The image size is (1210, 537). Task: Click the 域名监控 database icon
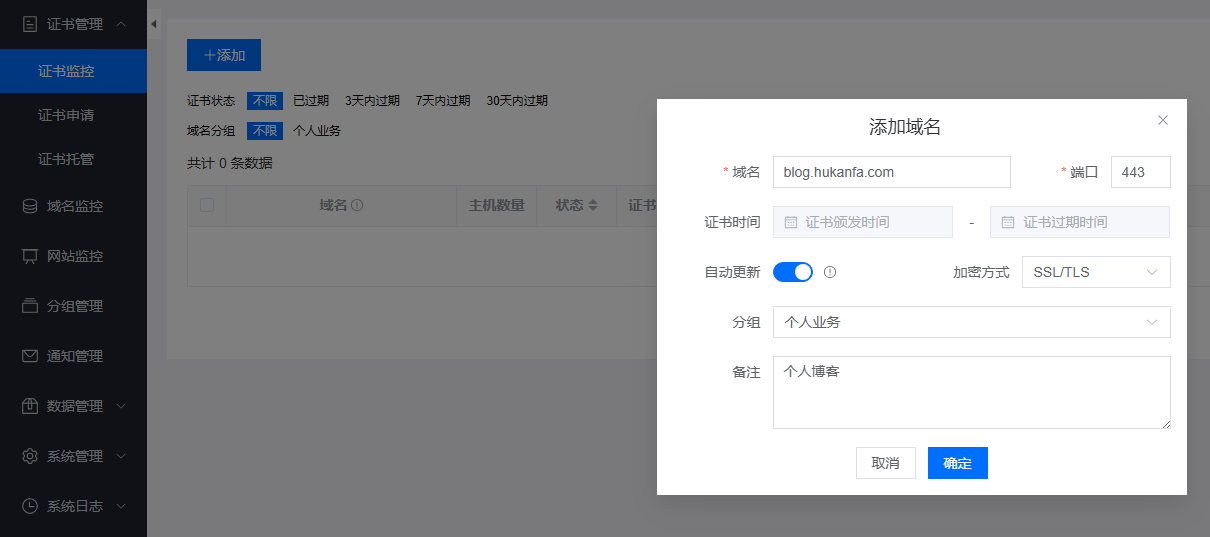(30, 206)
